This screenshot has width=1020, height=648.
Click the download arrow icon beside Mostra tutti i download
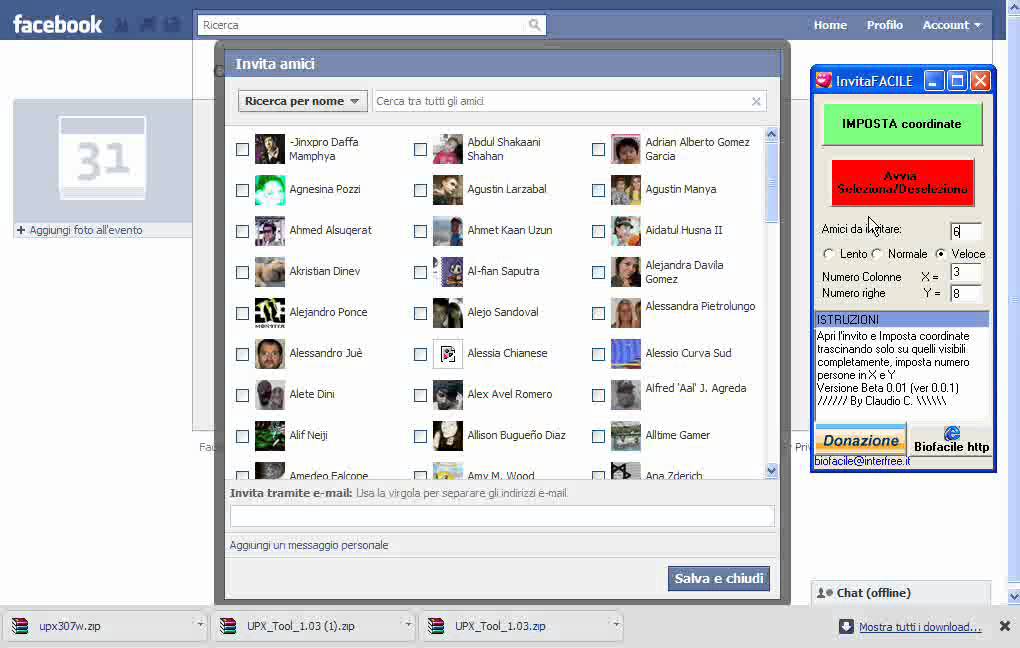click(x=846, y=626)
